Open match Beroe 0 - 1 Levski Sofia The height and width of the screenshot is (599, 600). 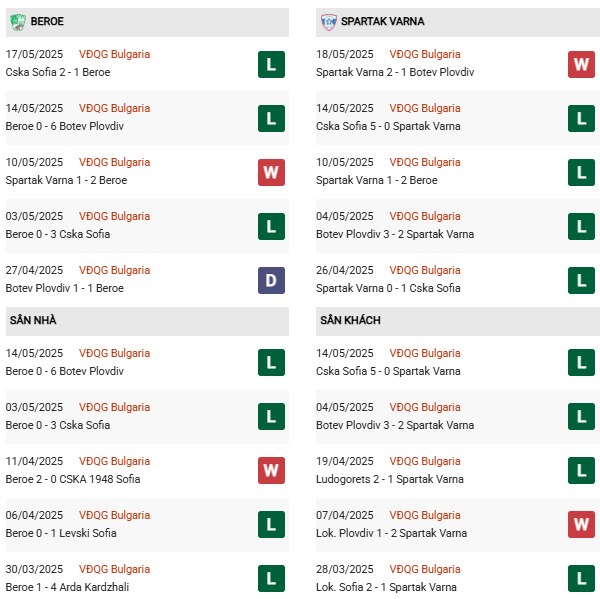(61, 533)
